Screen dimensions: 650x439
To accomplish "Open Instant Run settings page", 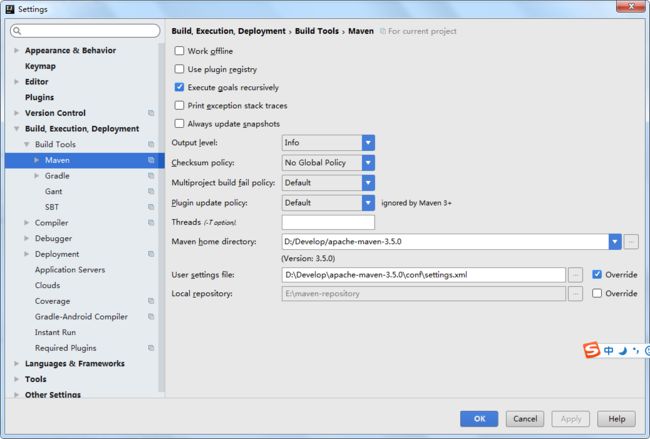I will click(x=55, y=332).
